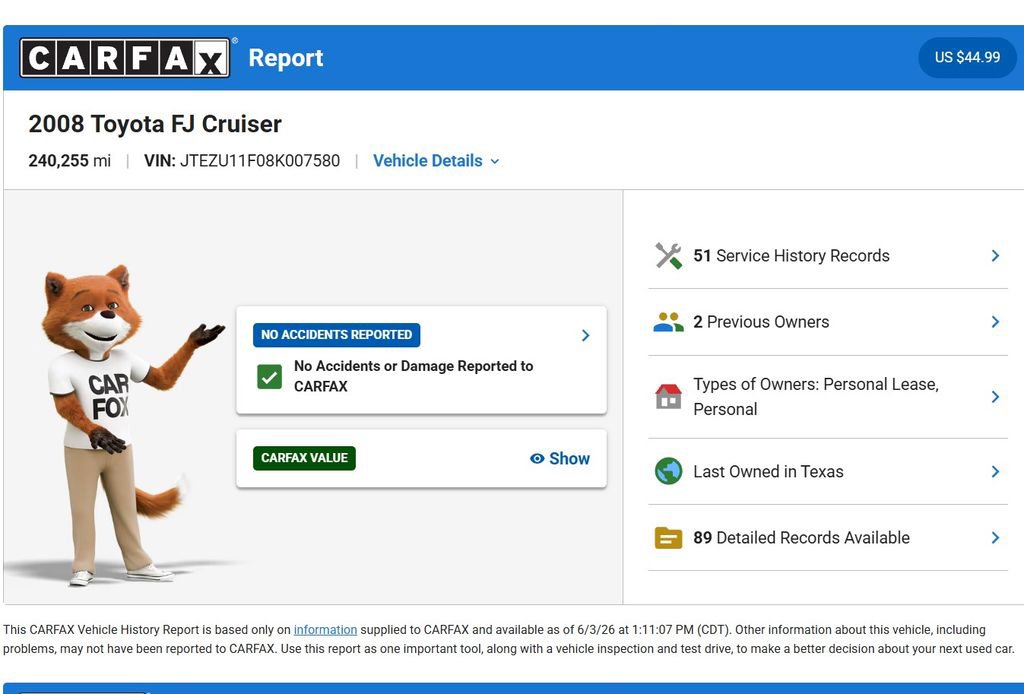Click chevron on the No Accidents card
This screenshot has height=694, width=1024.
[x=586, y=336]
